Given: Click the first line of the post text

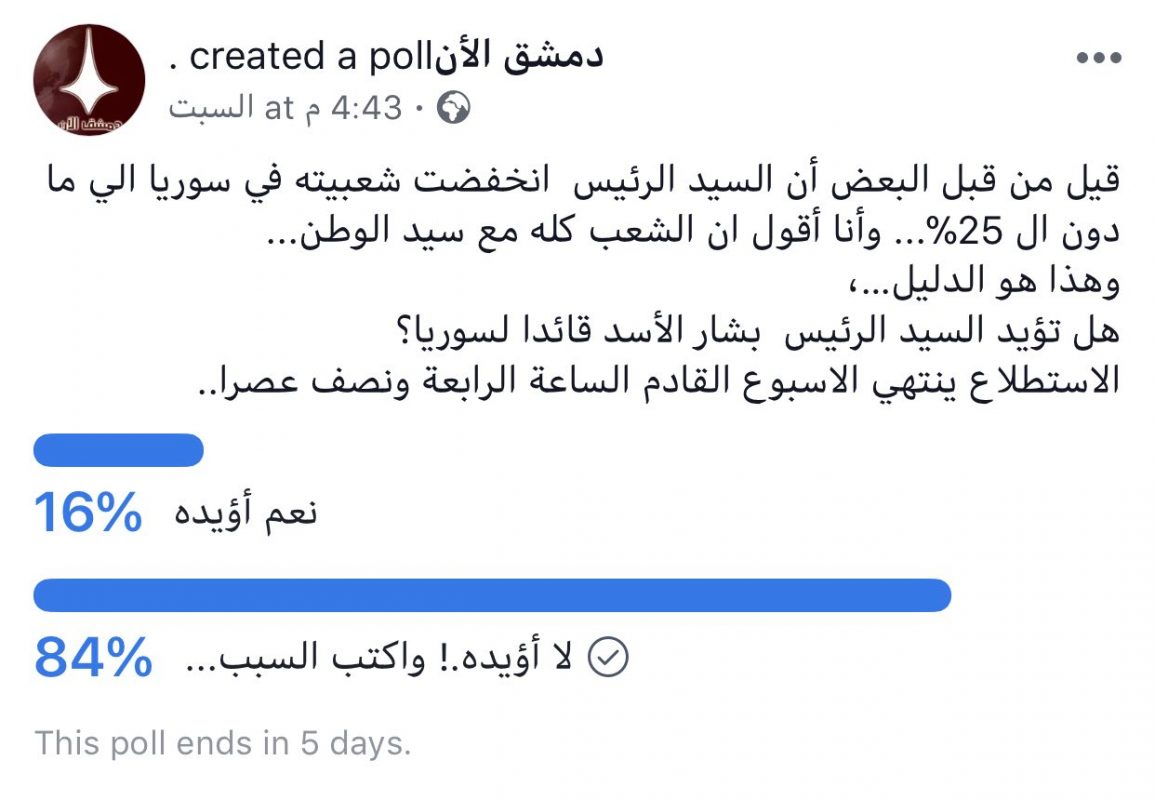Looking at the screenshot, I should tap(583, 180).
